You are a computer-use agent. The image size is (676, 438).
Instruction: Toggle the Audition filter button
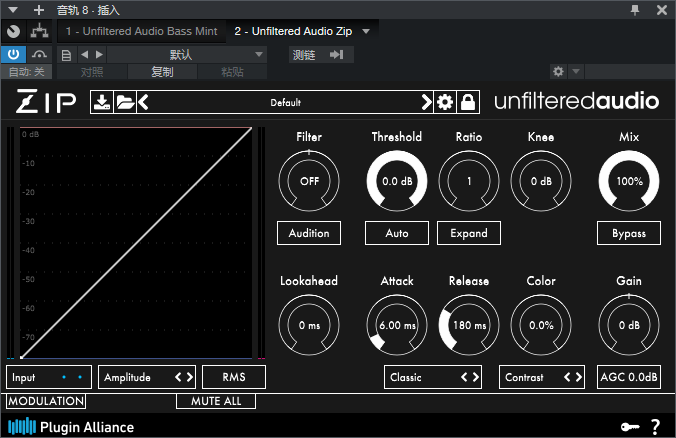(309, 233)
